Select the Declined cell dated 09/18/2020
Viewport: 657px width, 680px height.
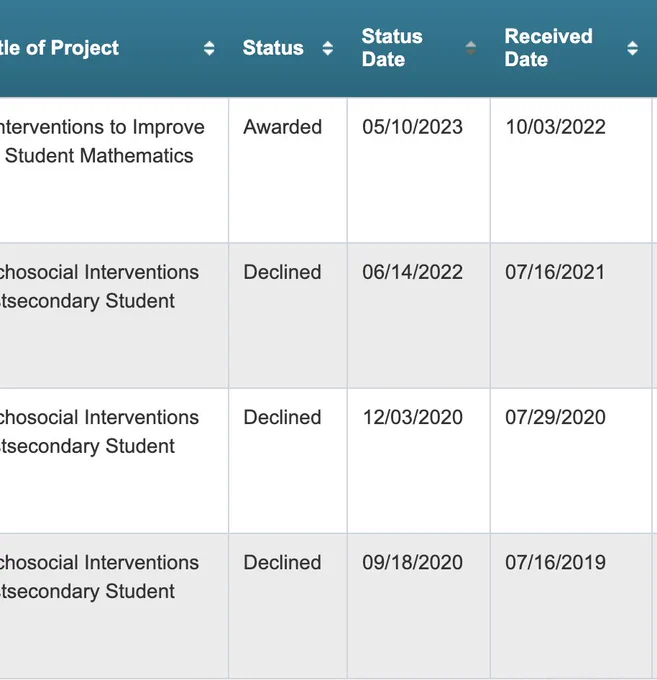click(x=282, y=562)
